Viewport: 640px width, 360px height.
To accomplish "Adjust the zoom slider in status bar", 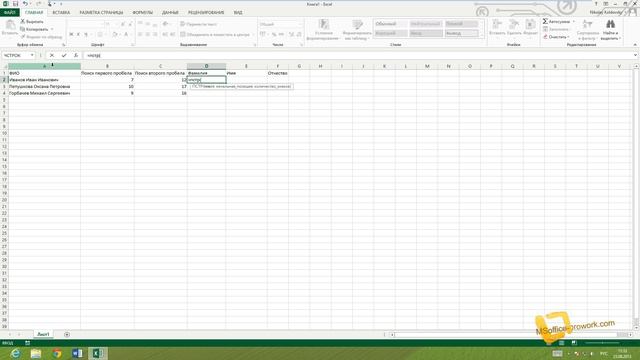I will (x=602, y=343).
